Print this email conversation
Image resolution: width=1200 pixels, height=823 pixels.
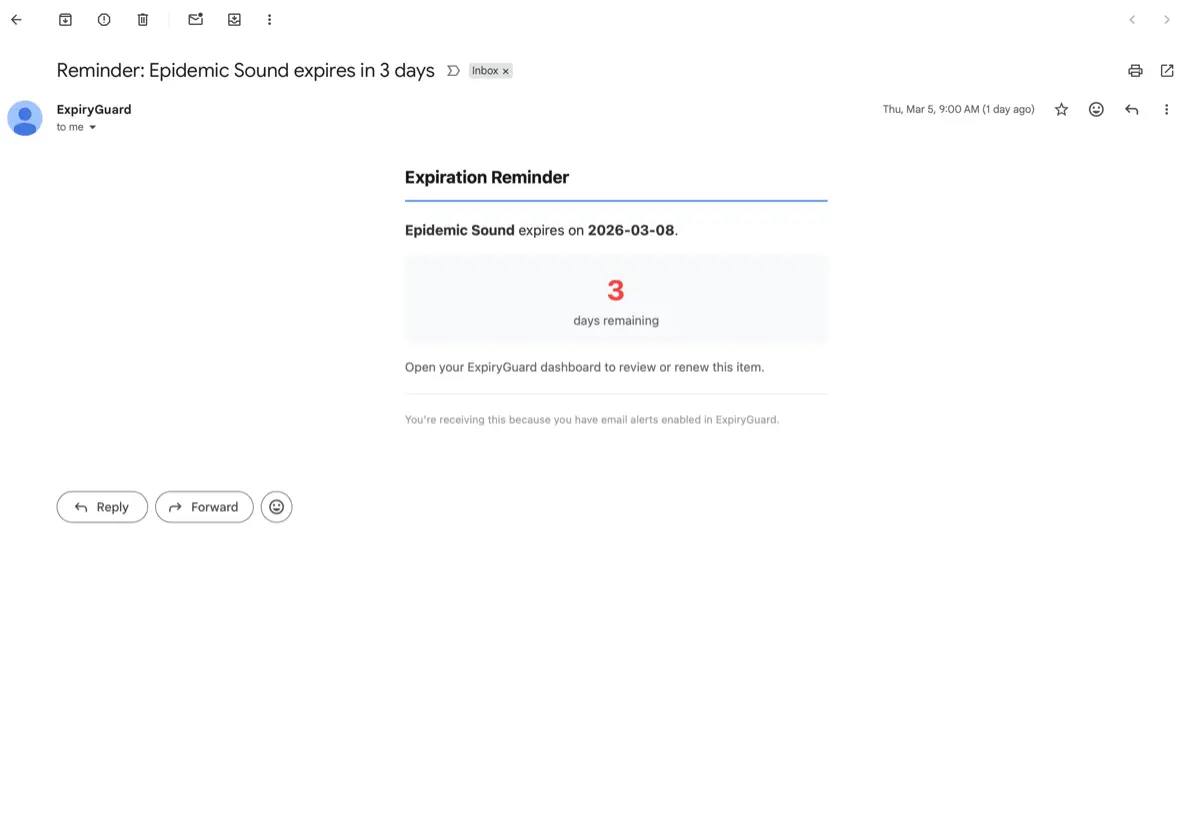1135,71
